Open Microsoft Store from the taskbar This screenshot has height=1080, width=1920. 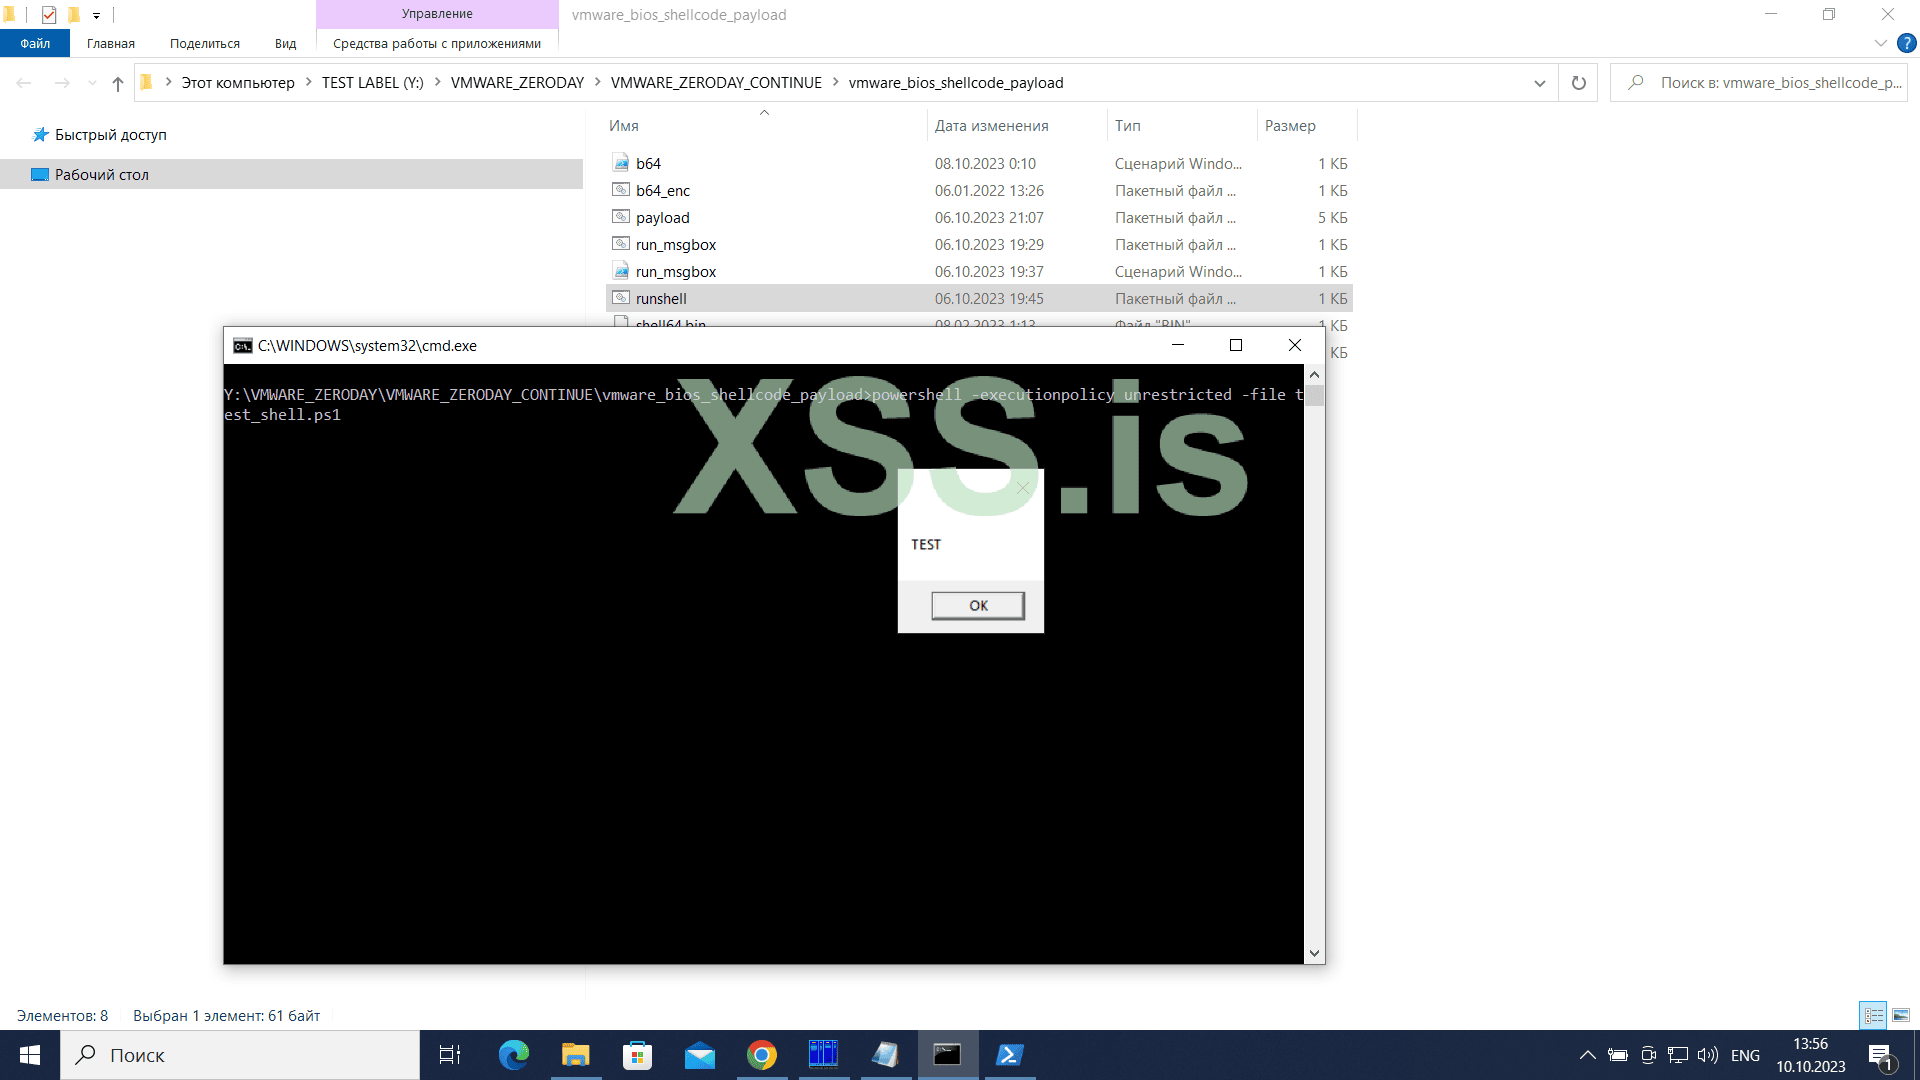(637, 1055)
